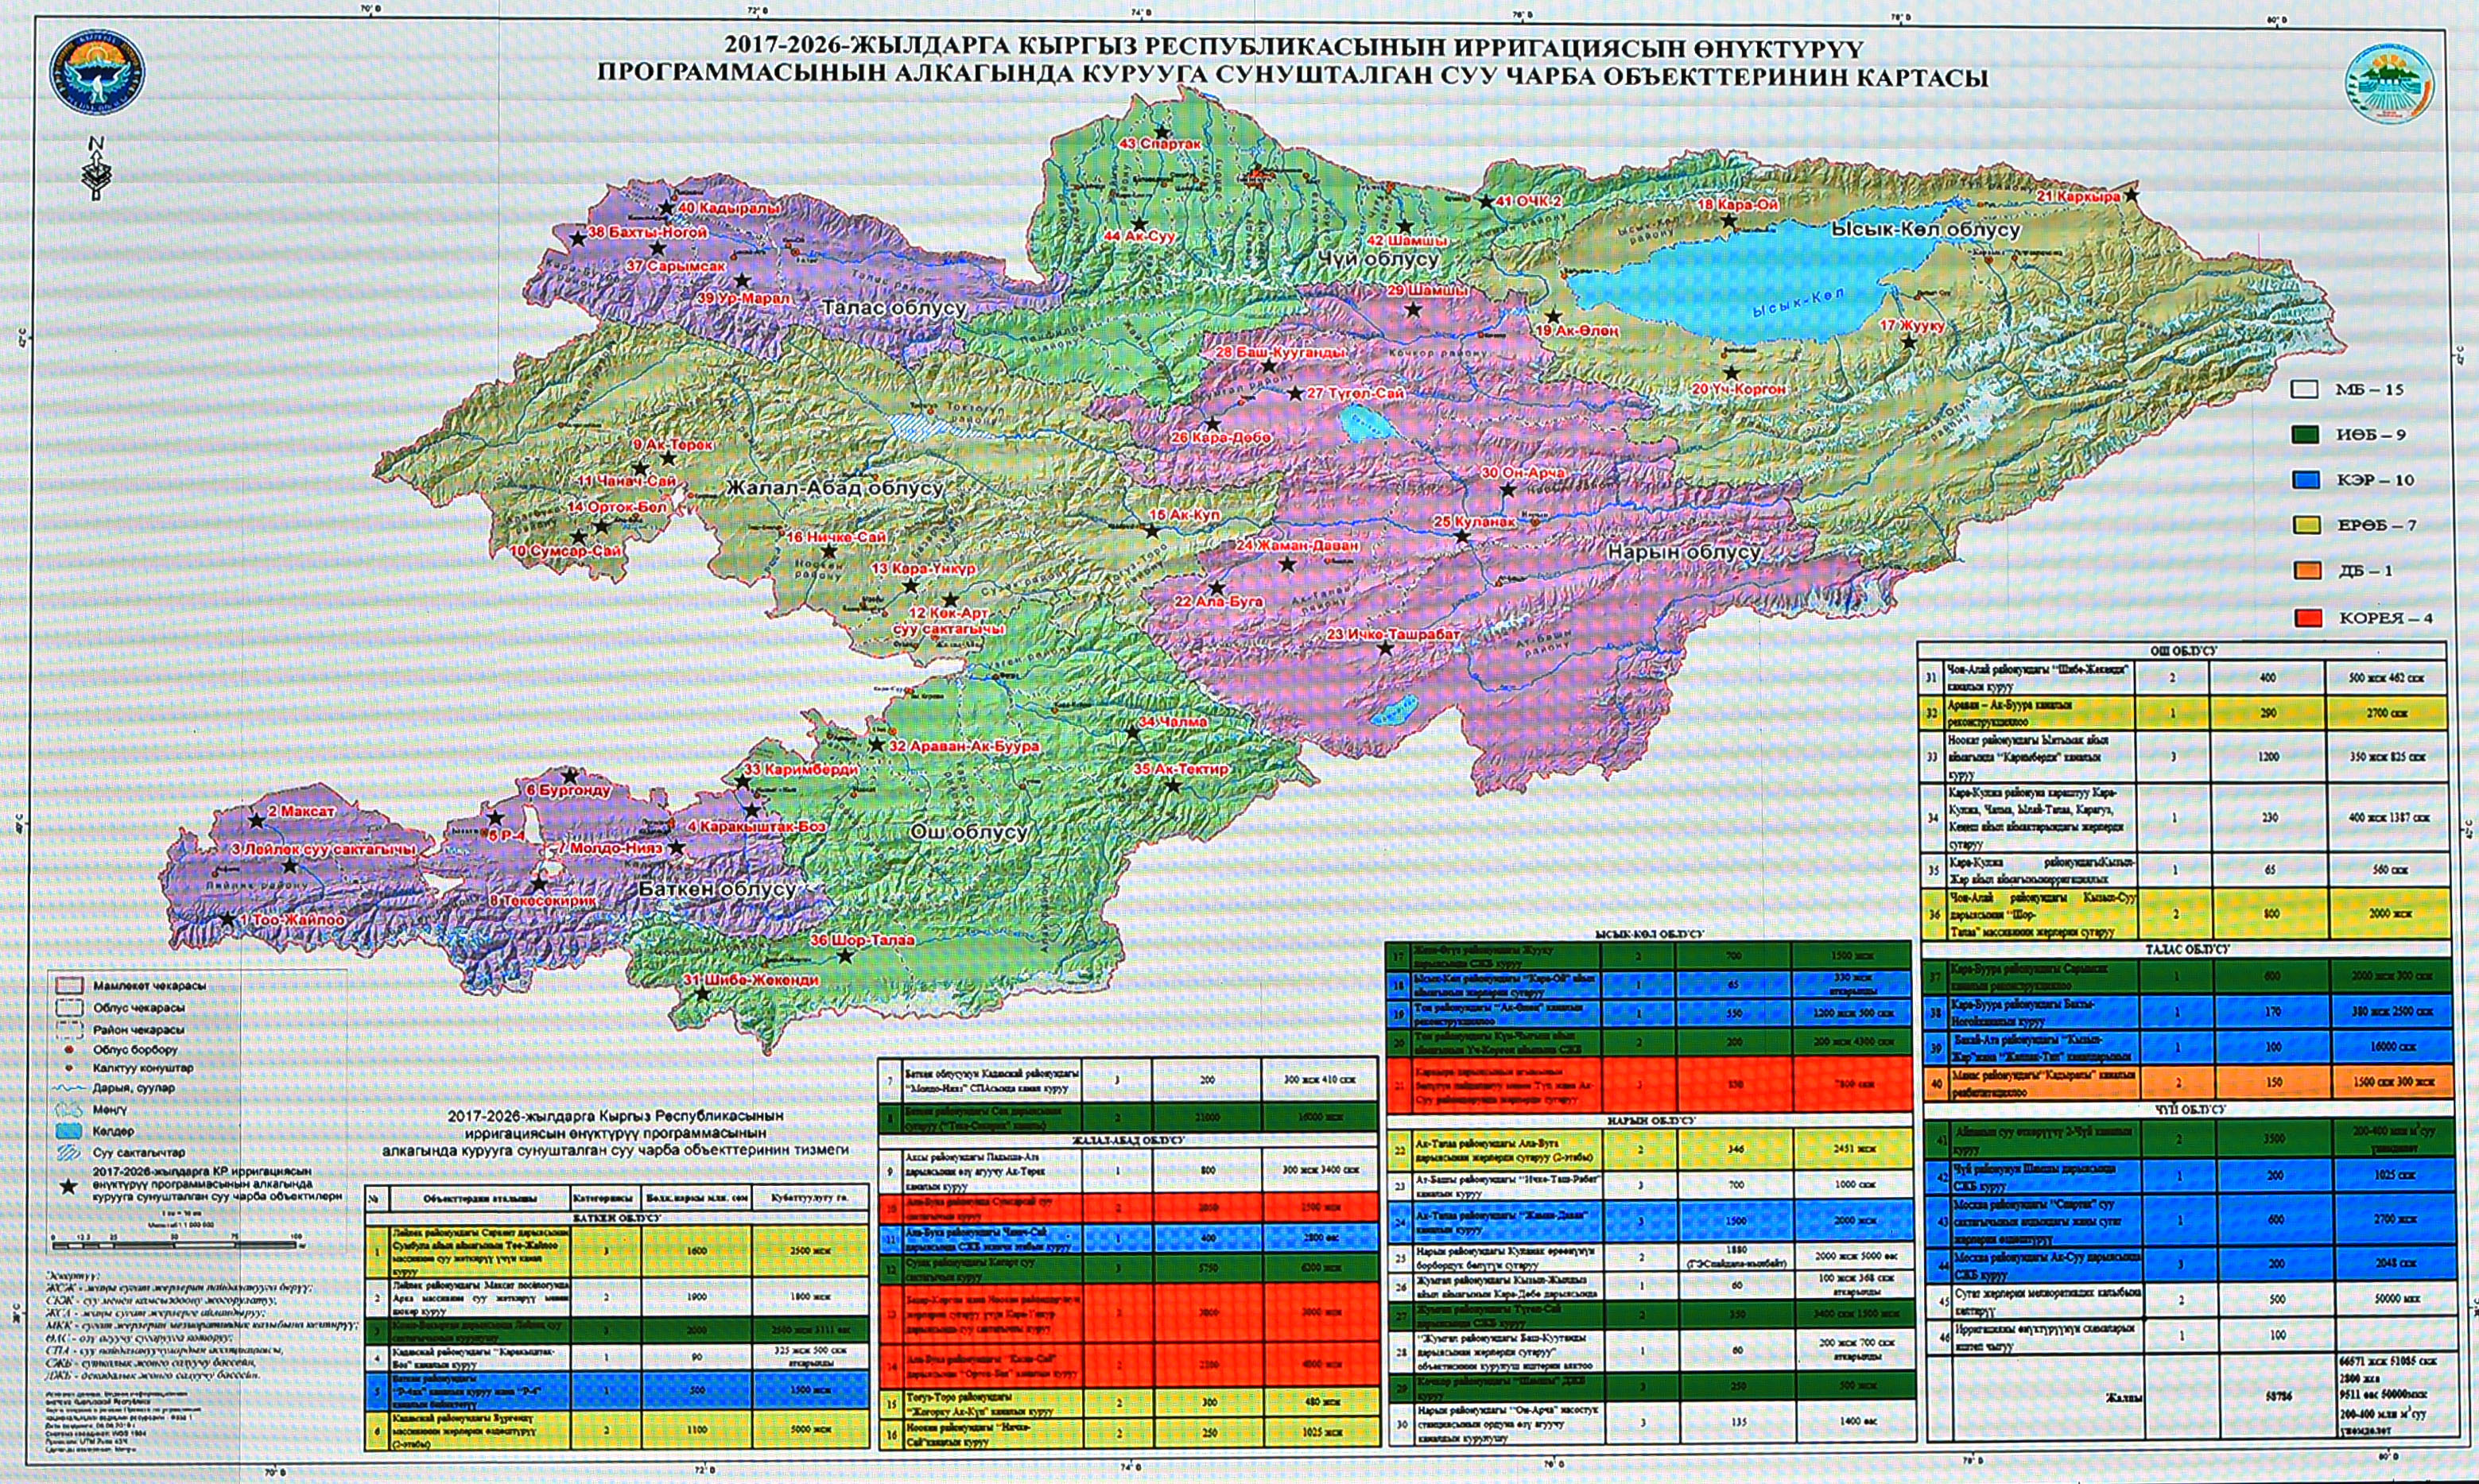Click the dark green ИӨБ – 9 swatch
The height and width of the screenshot is (1484, 2479).
[2304, 435]
